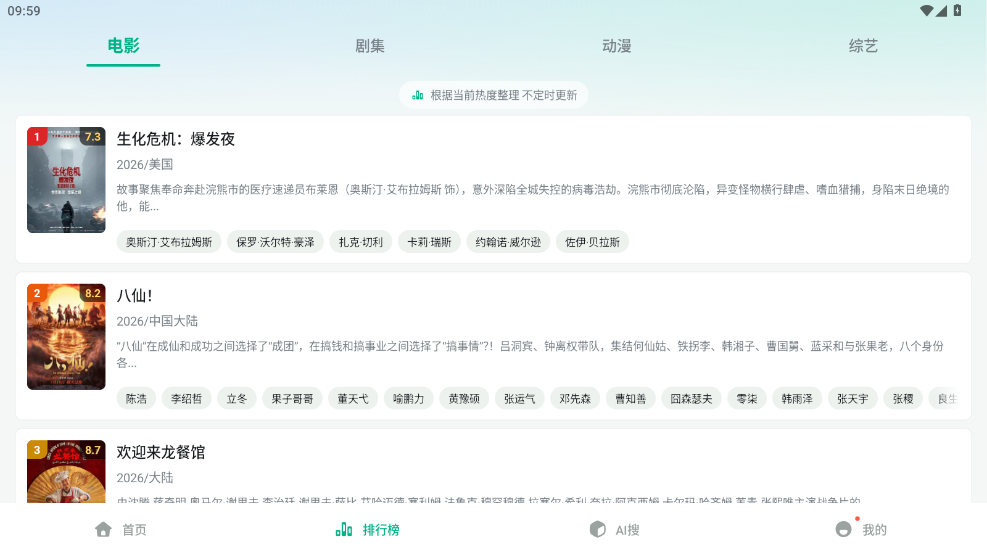Check the cellular signal icon

click(x=941, y=11)
